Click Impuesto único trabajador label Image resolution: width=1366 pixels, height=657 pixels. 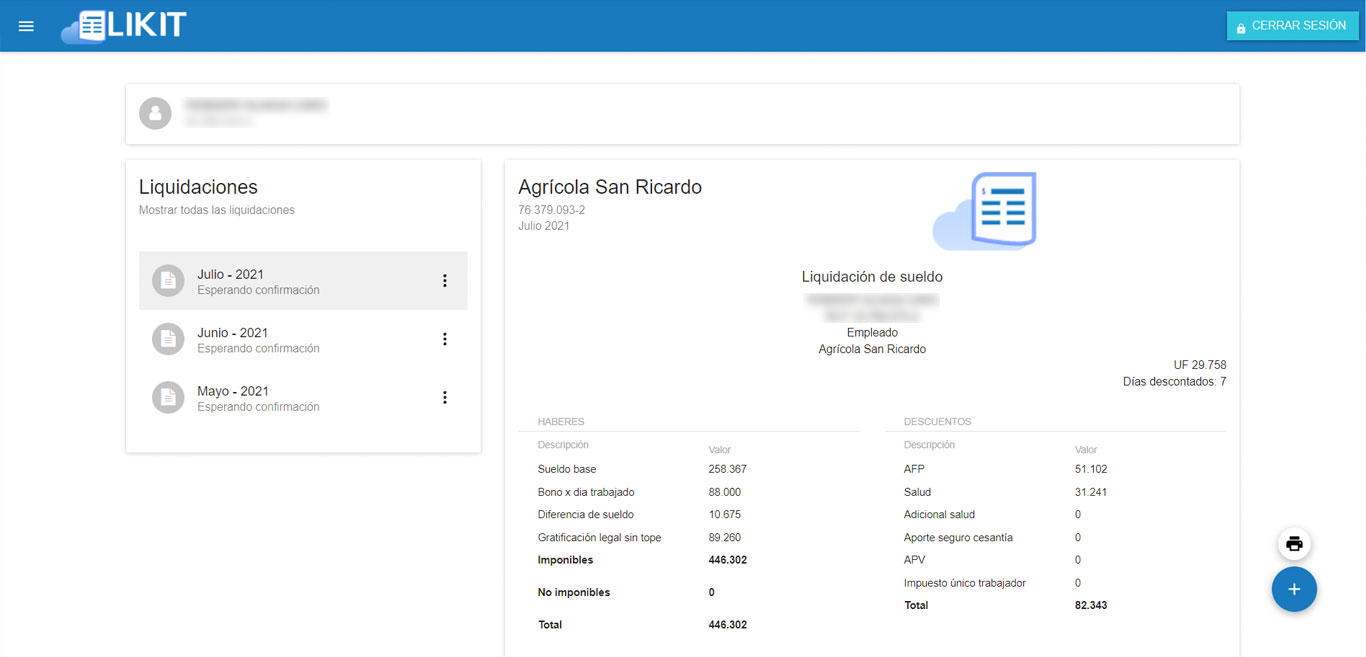pos(965,583)
